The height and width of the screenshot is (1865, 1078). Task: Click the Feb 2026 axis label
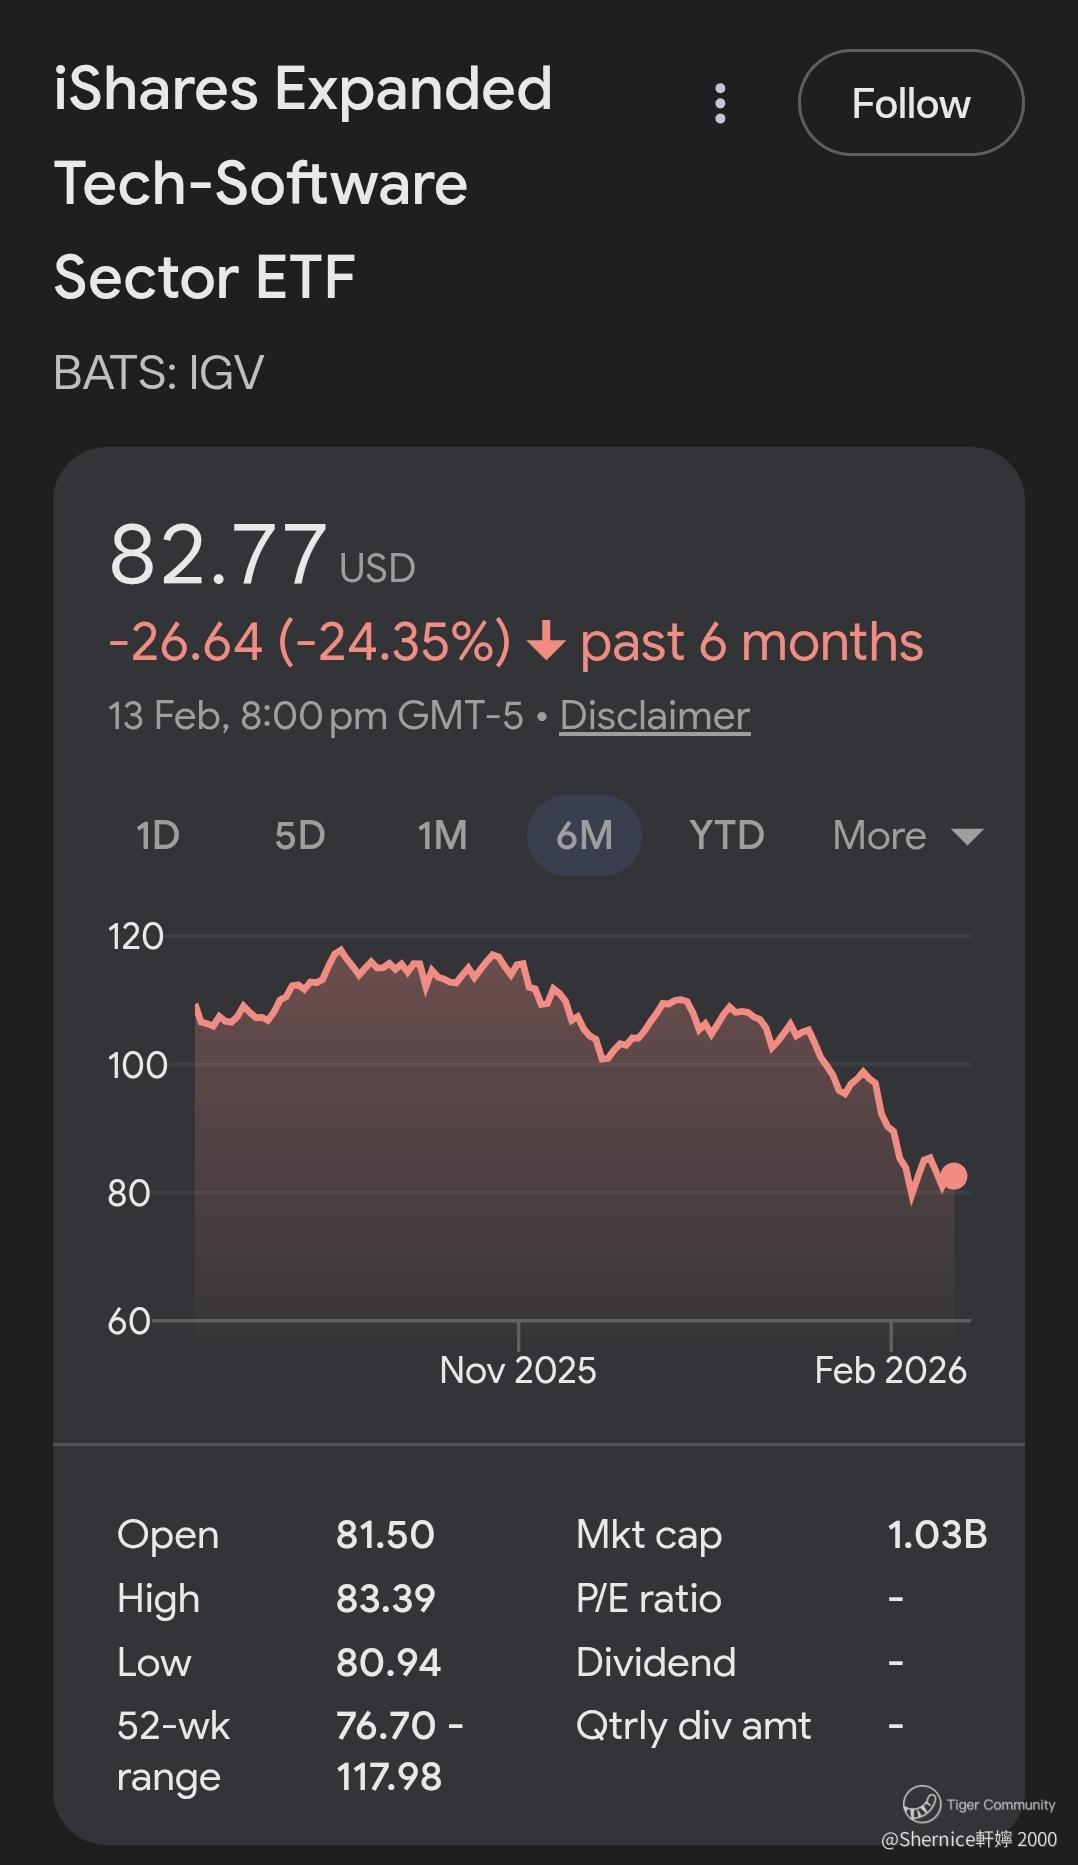890,1369
